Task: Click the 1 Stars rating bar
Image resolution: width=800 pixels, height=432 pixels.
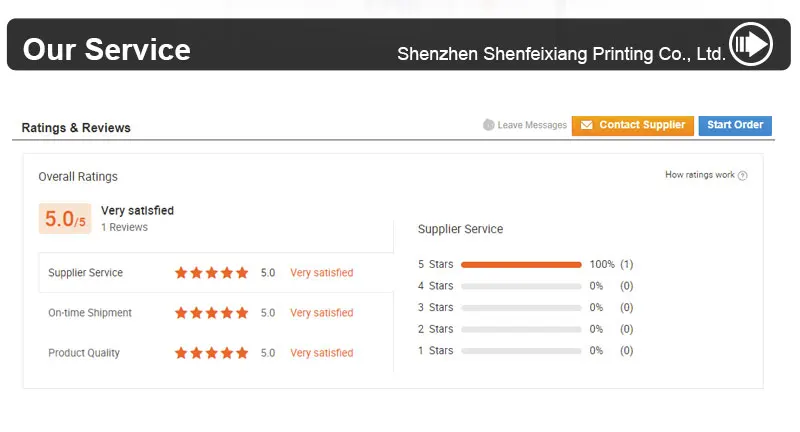Action: (521, 351)
